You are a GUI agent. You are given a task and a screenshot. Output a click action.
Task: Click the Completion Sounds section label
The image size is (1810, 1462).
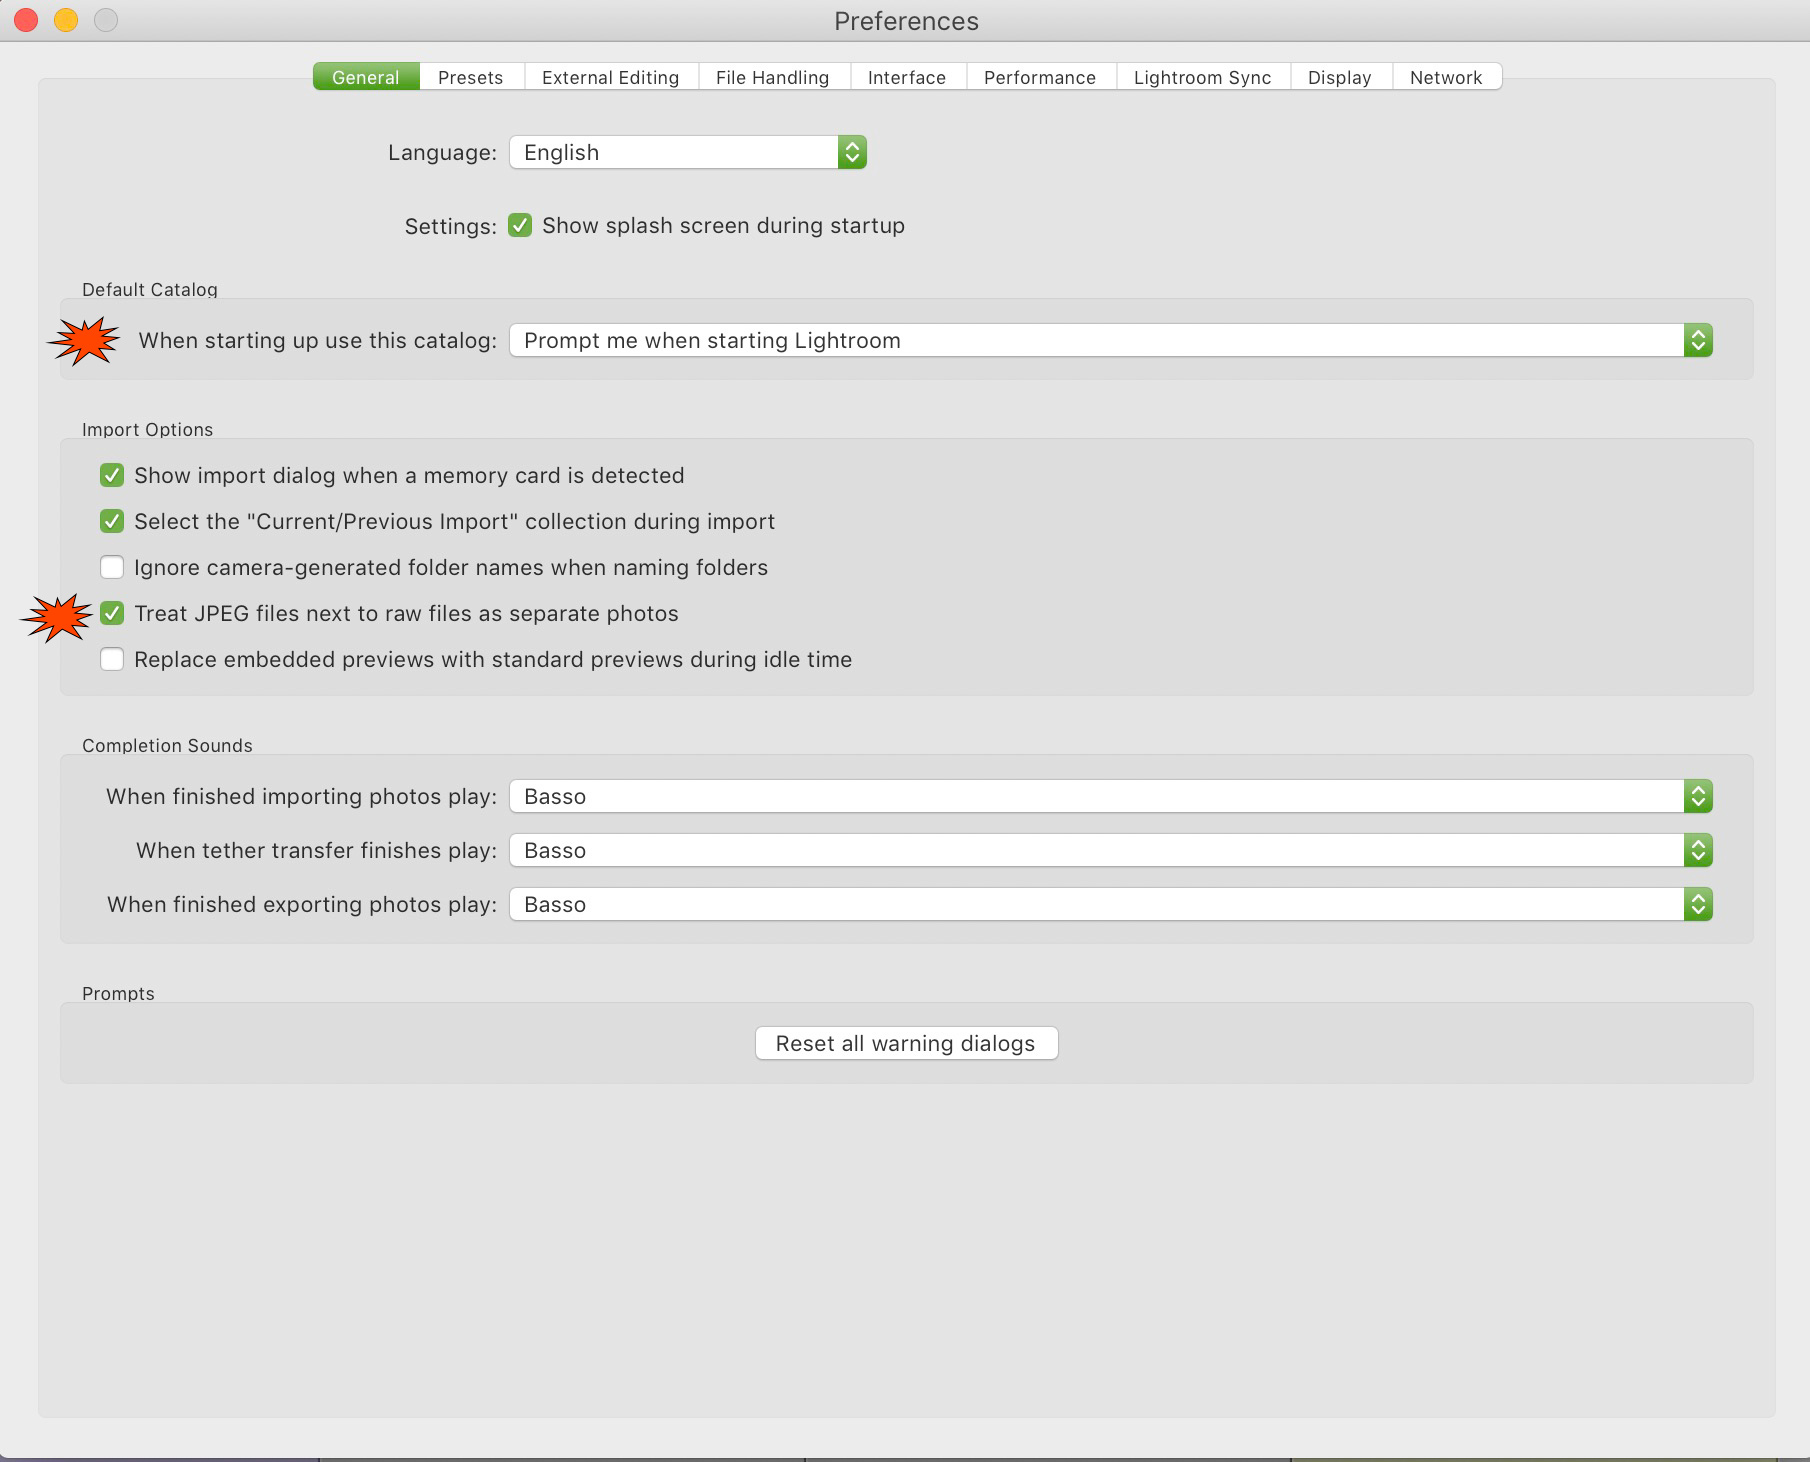167,745
